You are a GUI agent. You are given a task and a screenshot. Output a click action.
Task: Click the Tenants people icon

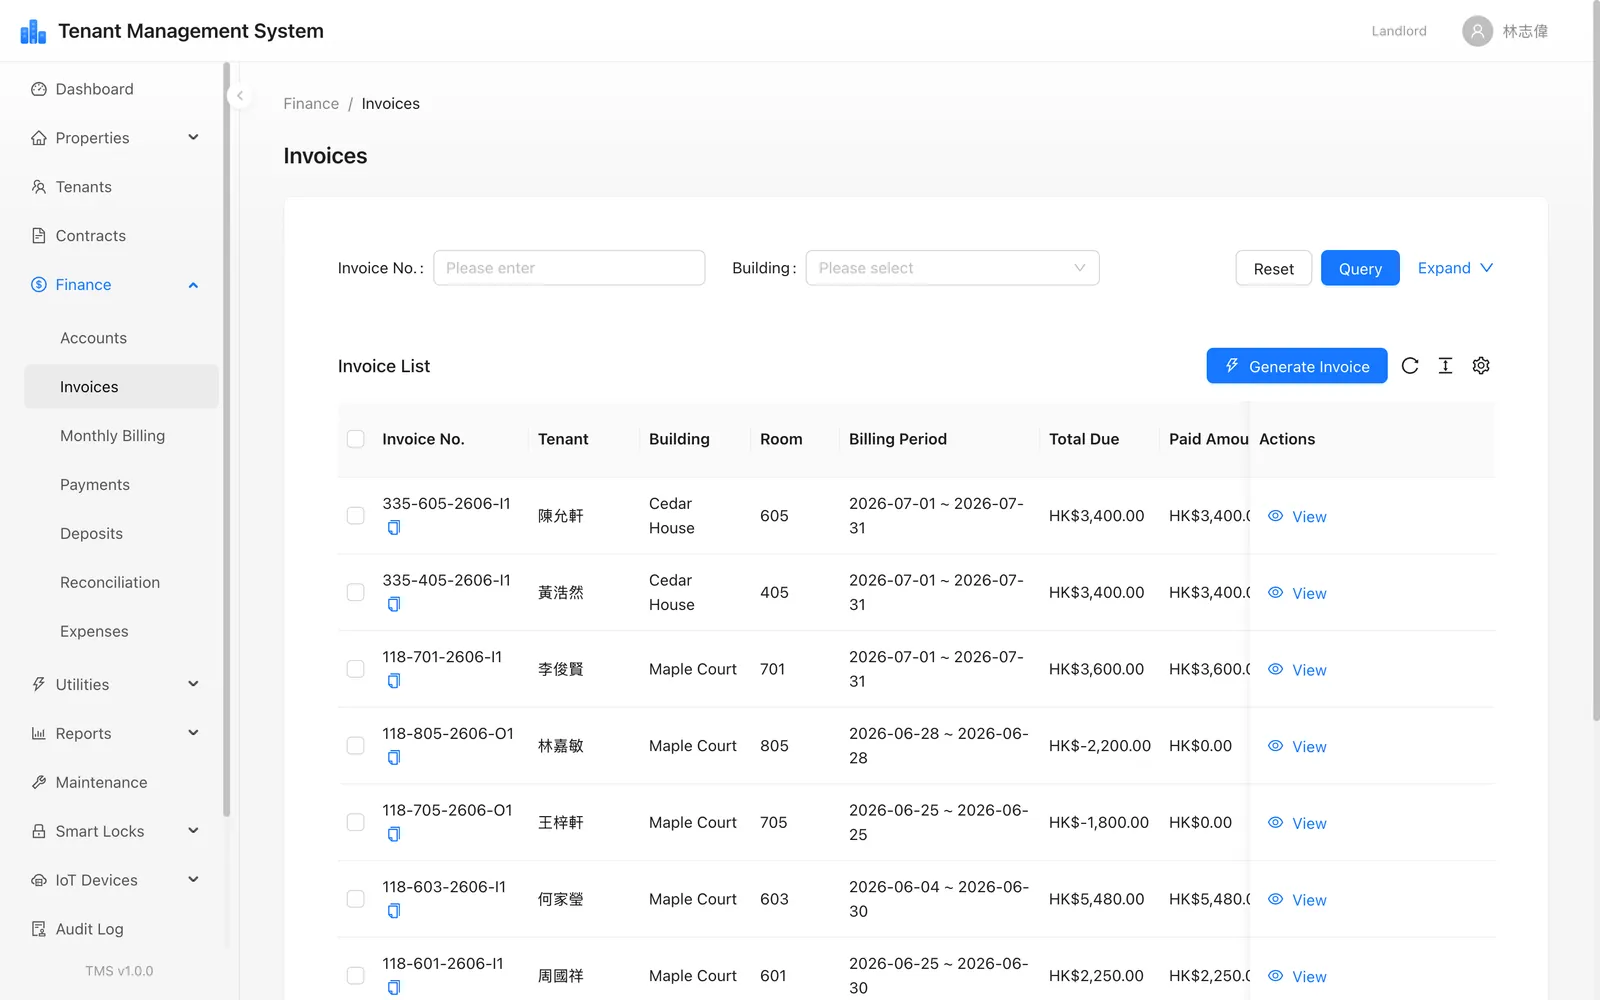point(39,187)
